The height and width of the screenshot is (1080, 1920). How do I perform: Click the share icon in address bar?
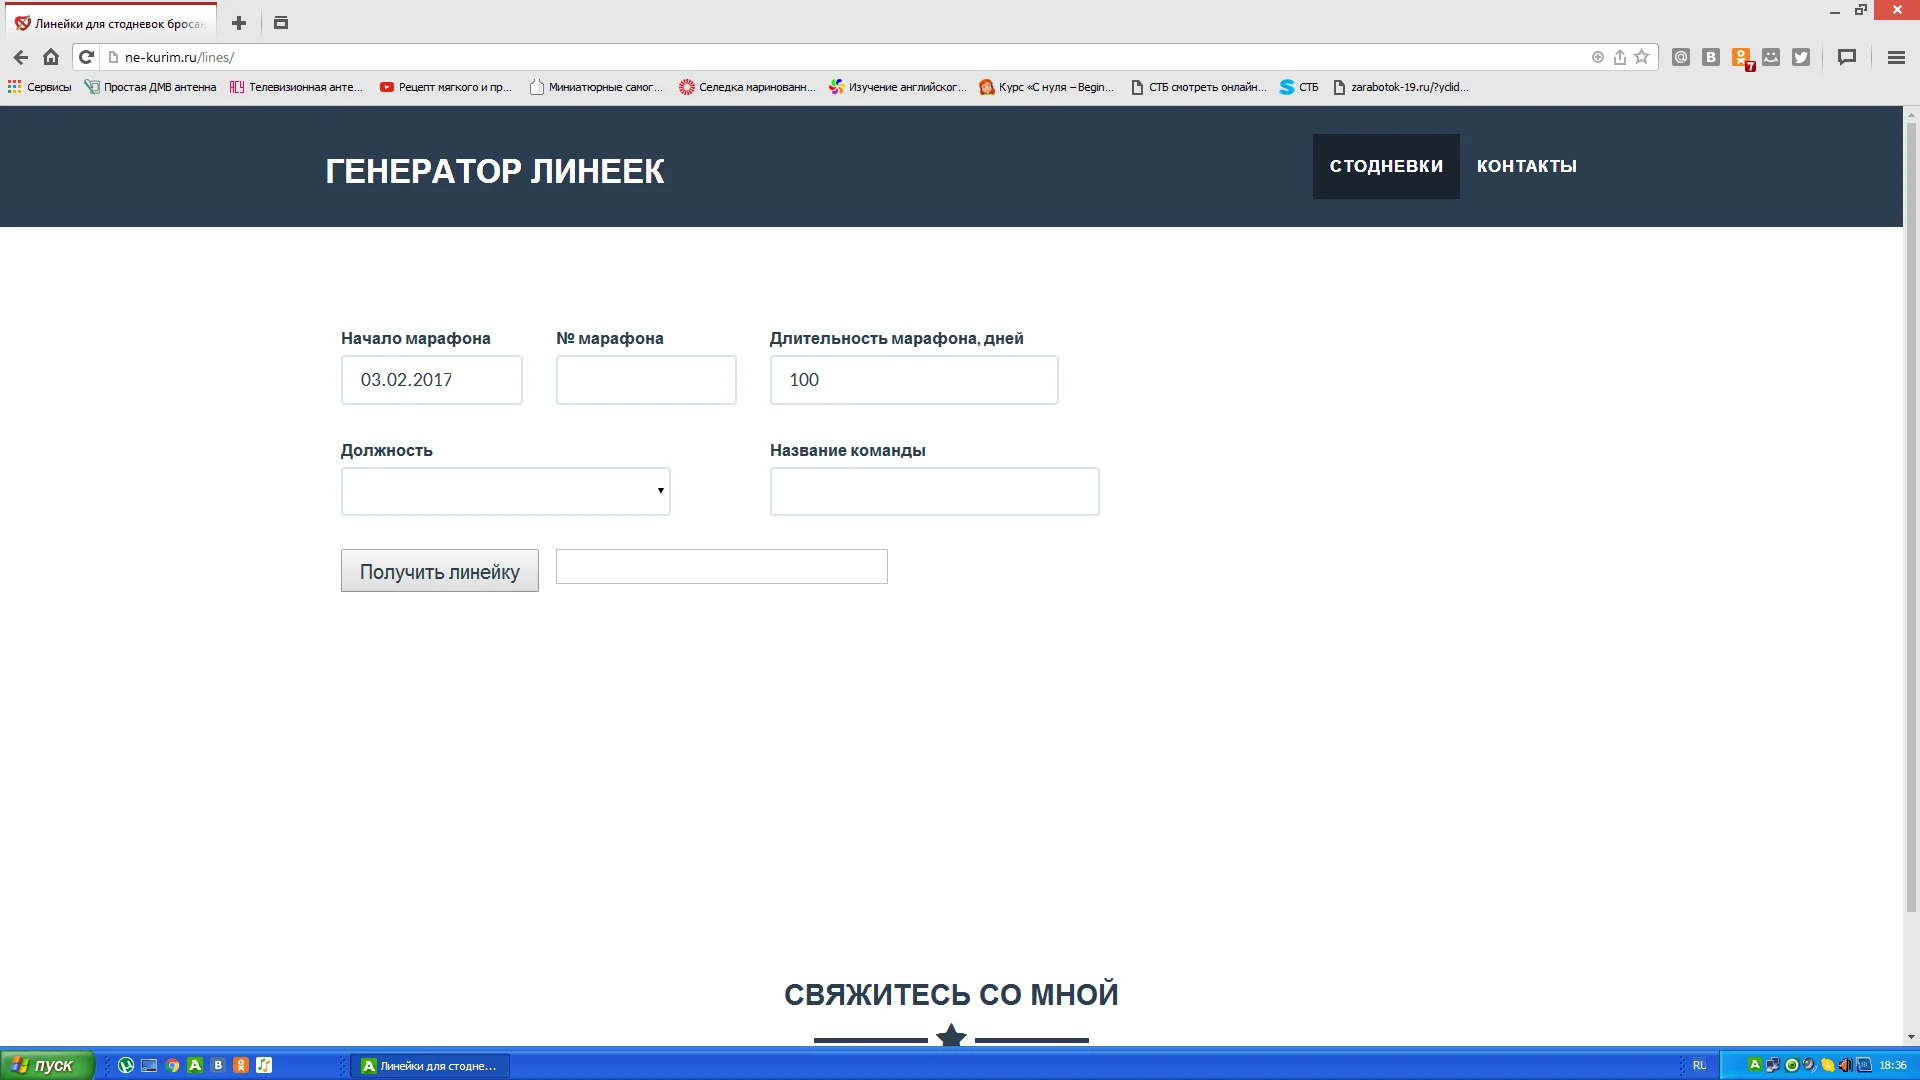coord(1620,58)
